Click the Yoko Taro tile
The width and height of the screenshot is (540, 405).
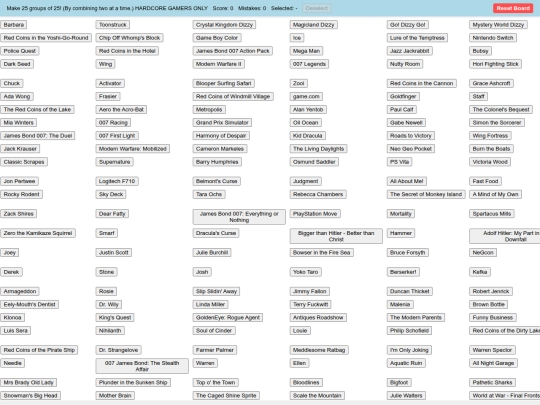point(305,272)
